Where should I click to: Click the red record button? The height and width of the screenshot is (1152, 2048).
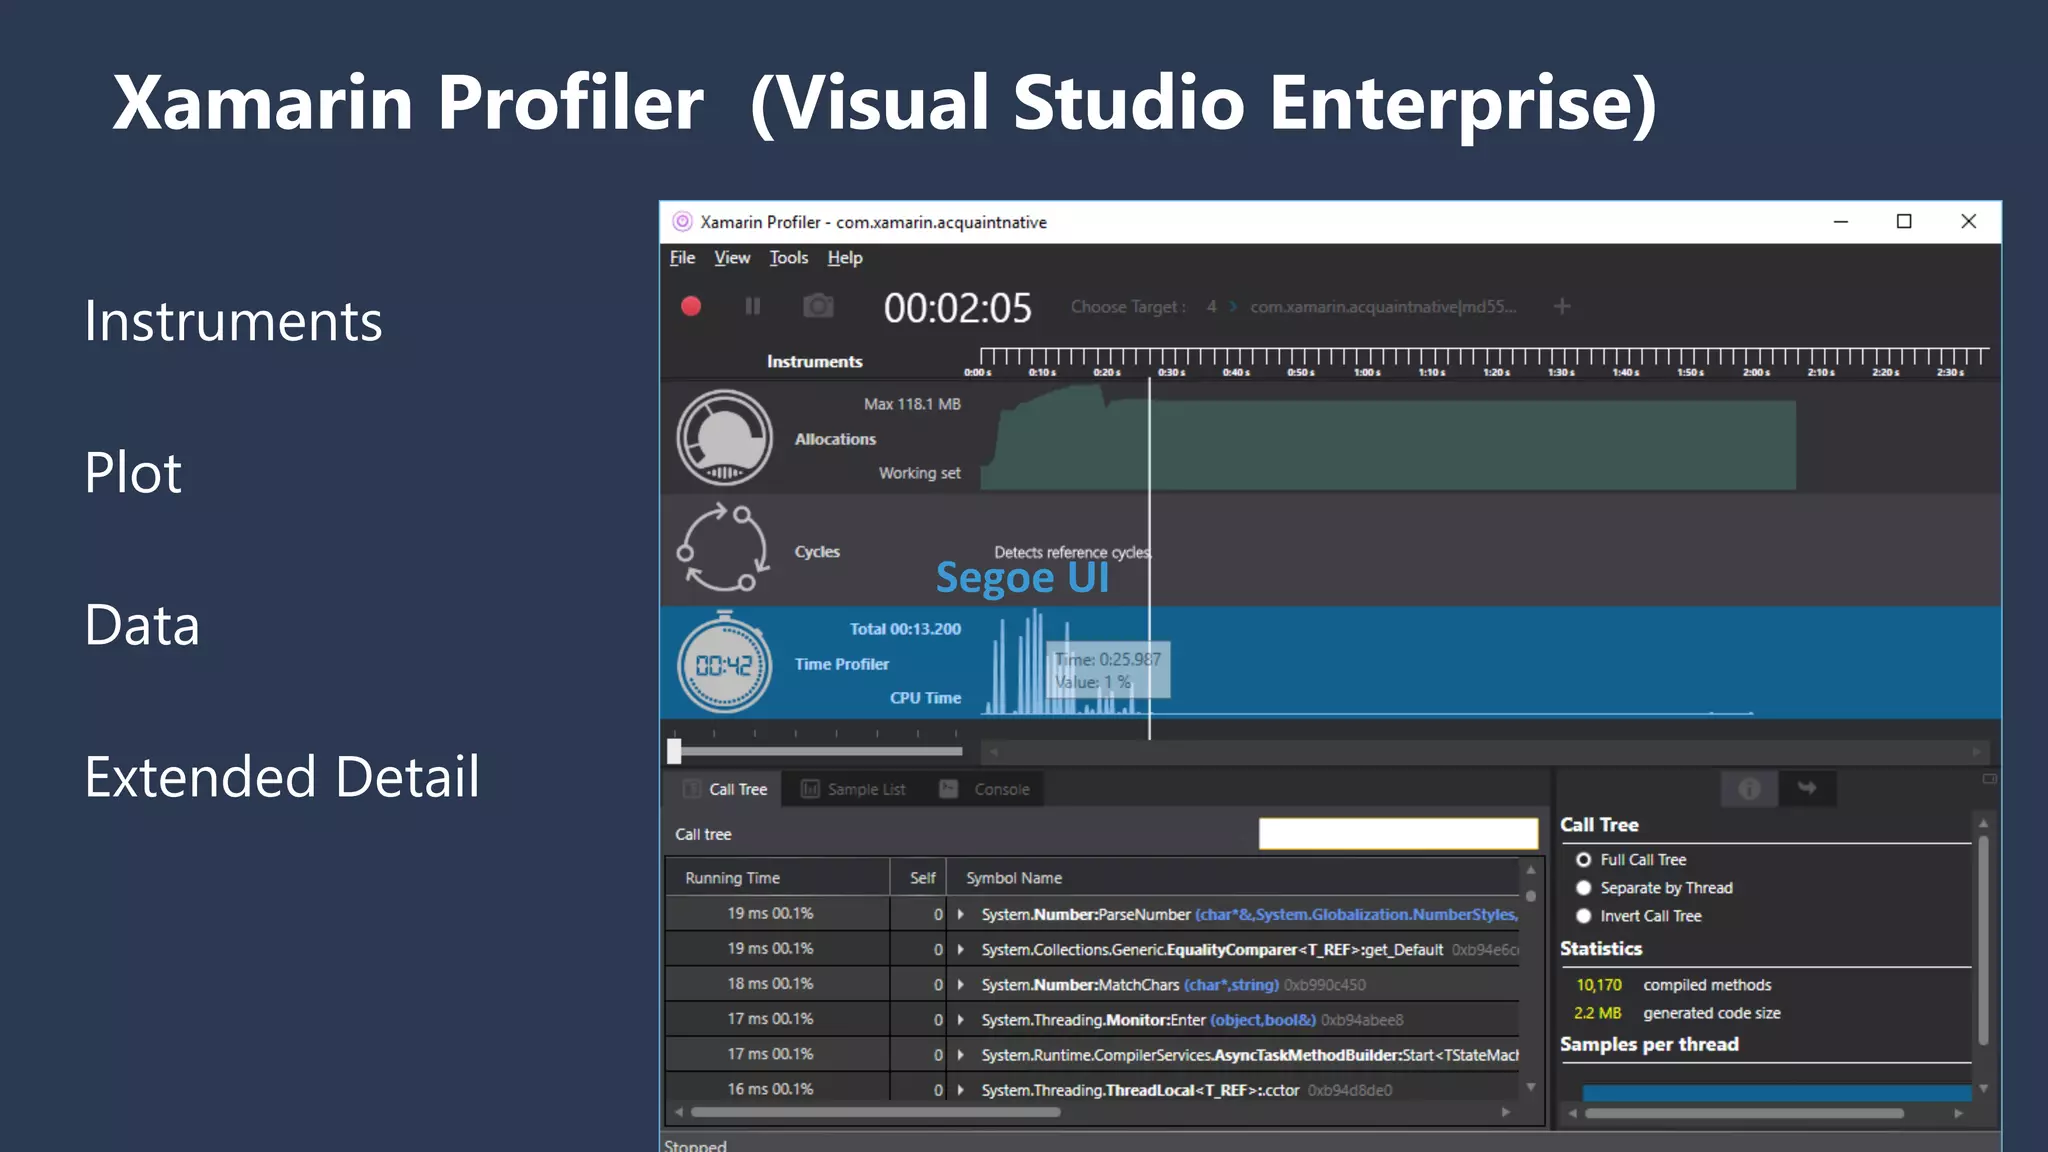(691, 306)
